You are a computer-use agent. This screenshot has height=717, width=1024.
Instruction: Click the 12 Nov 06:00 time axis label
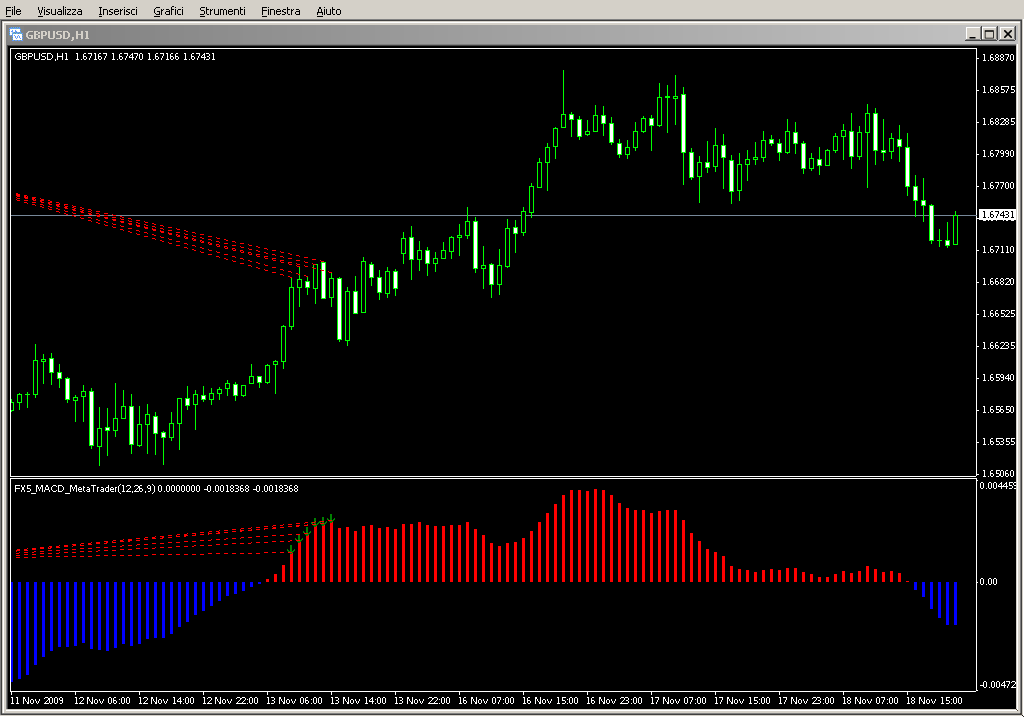[x=102, y=701]
